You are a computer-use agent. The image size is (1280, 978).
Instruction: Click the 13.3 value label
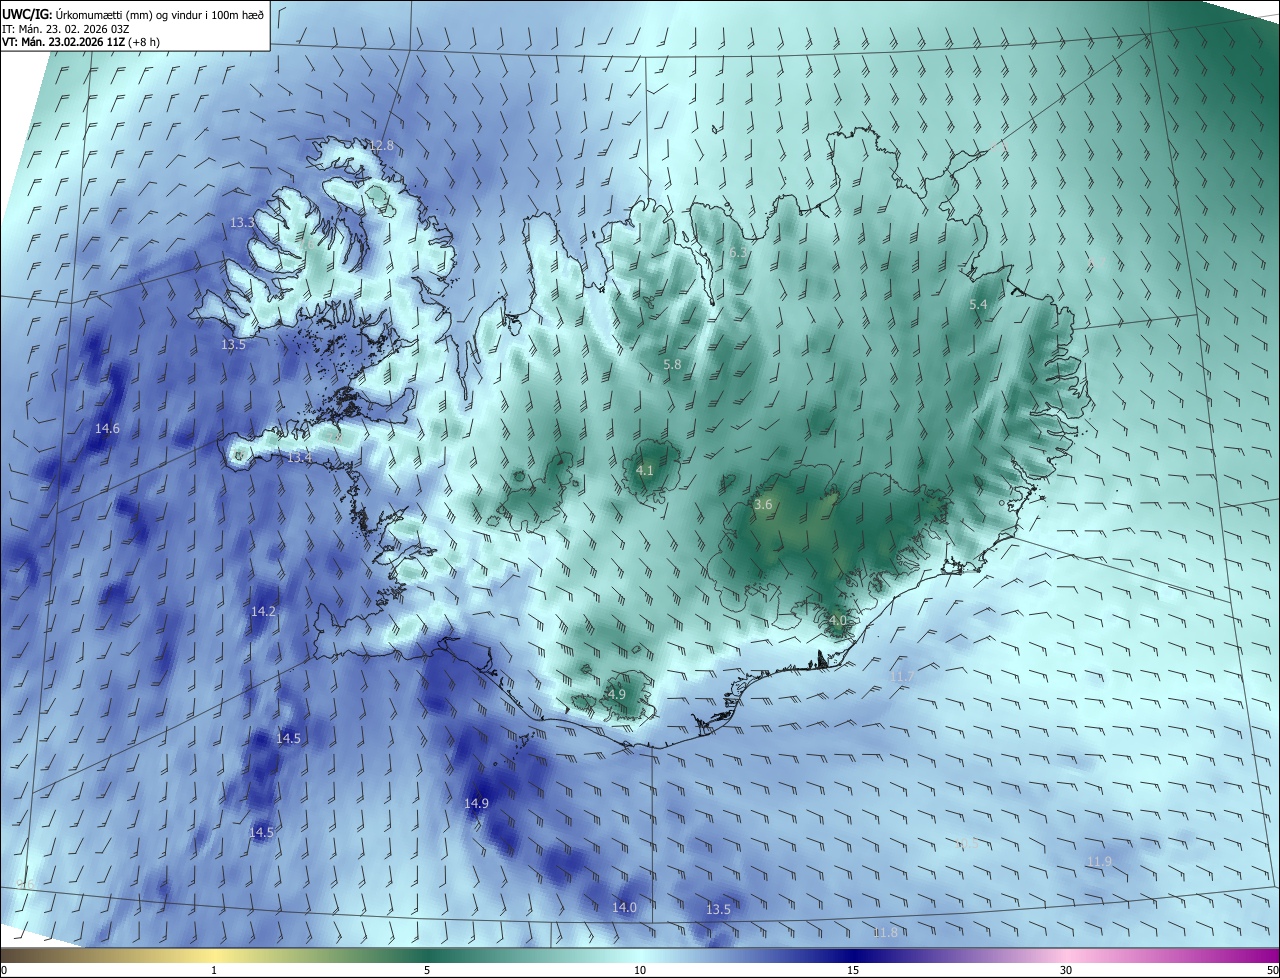point(242,222)
